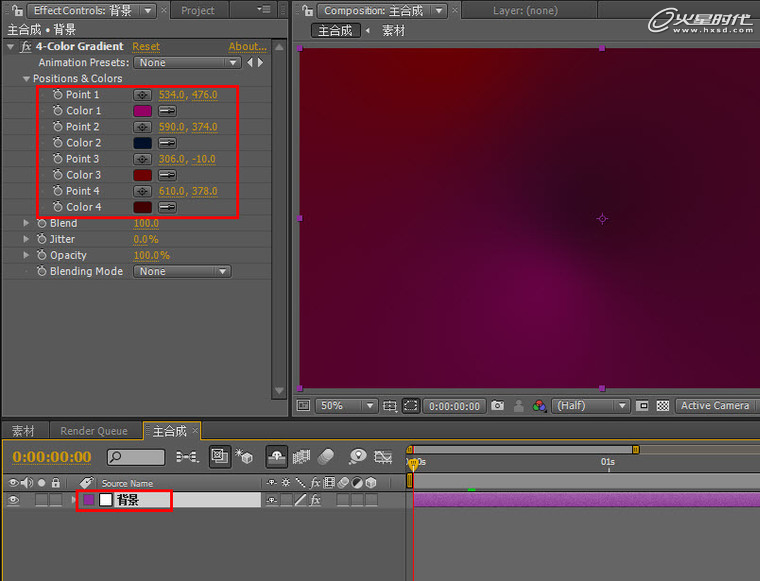The width and height of the screenshot is (760, 581).
Task: Open the Color 3 red swatch
Action: 142,175
